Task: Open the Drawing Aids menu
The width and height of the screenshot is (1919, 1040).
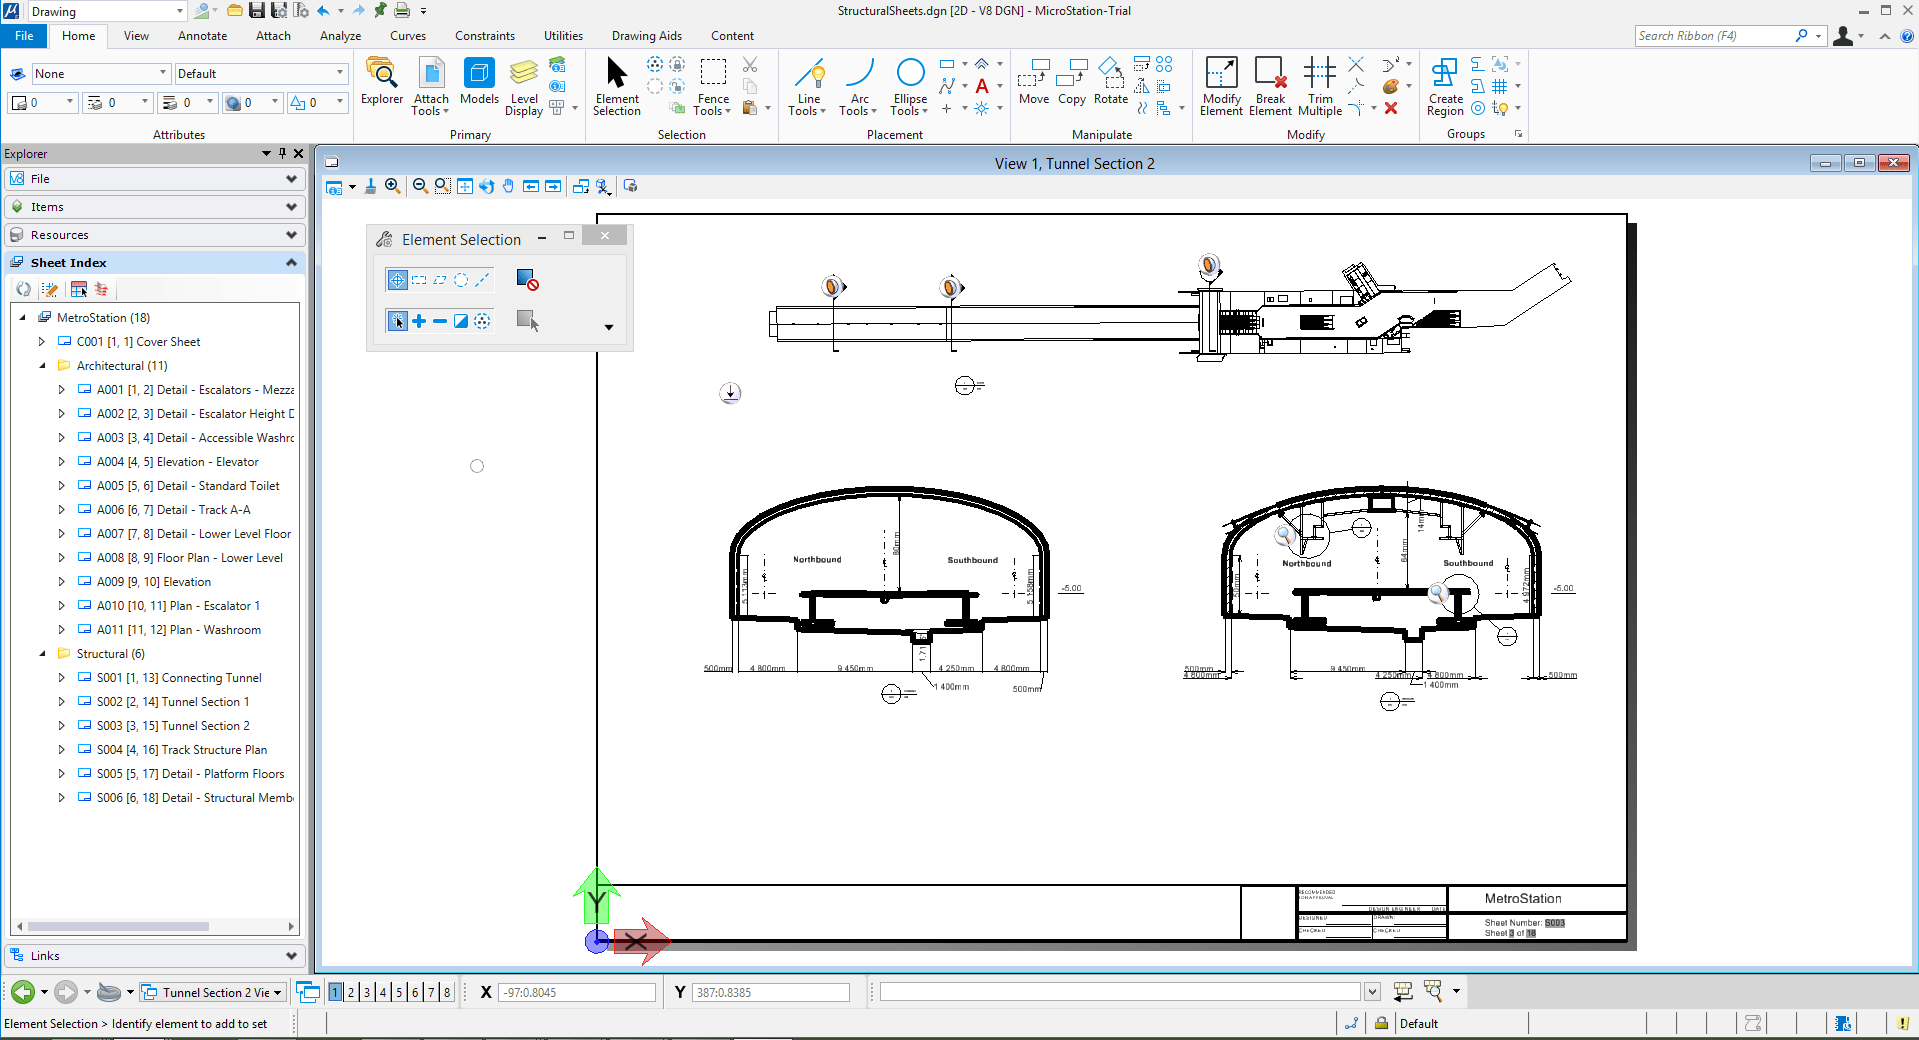Action: tap(646, 36)
